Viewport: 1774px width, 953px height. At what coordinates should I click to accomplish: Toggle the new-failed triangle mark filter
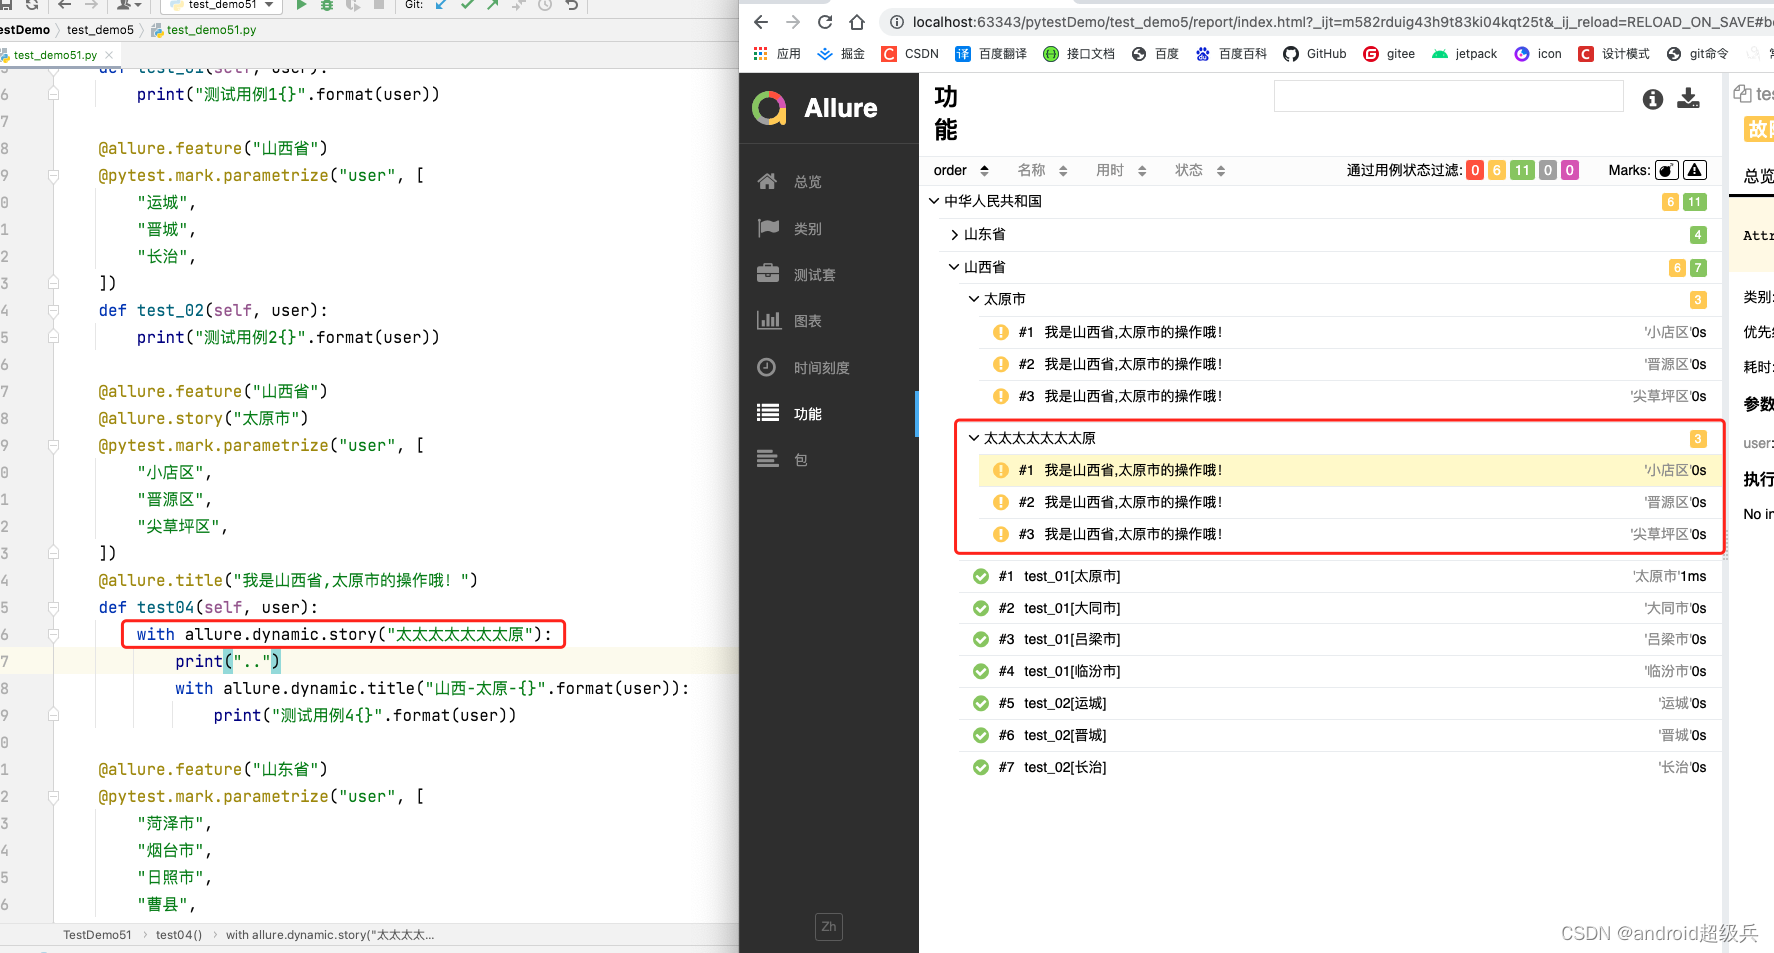click(1695, 170)
